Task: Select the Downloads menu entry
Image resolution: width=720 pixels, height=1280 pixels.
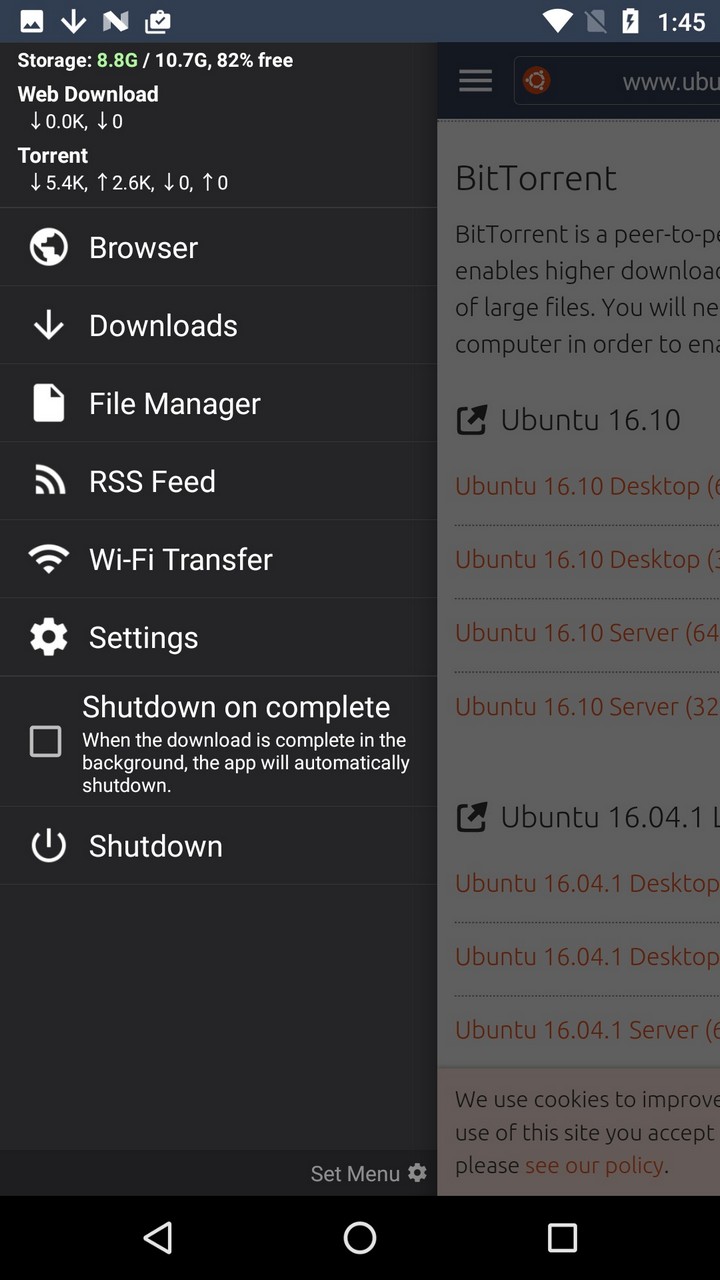Action: [163, 325]
